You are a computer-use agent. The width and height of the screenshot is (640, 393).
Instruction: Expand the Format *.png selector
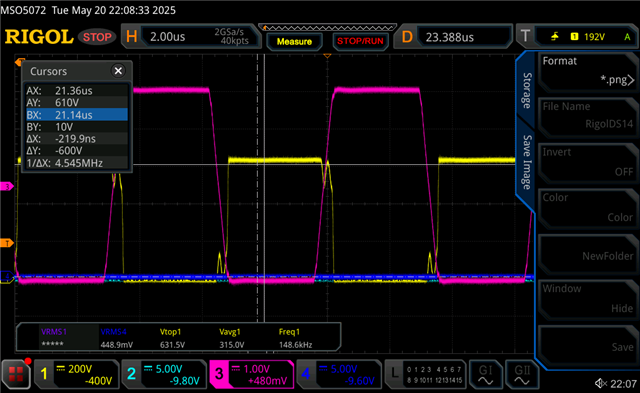[588, 71]
